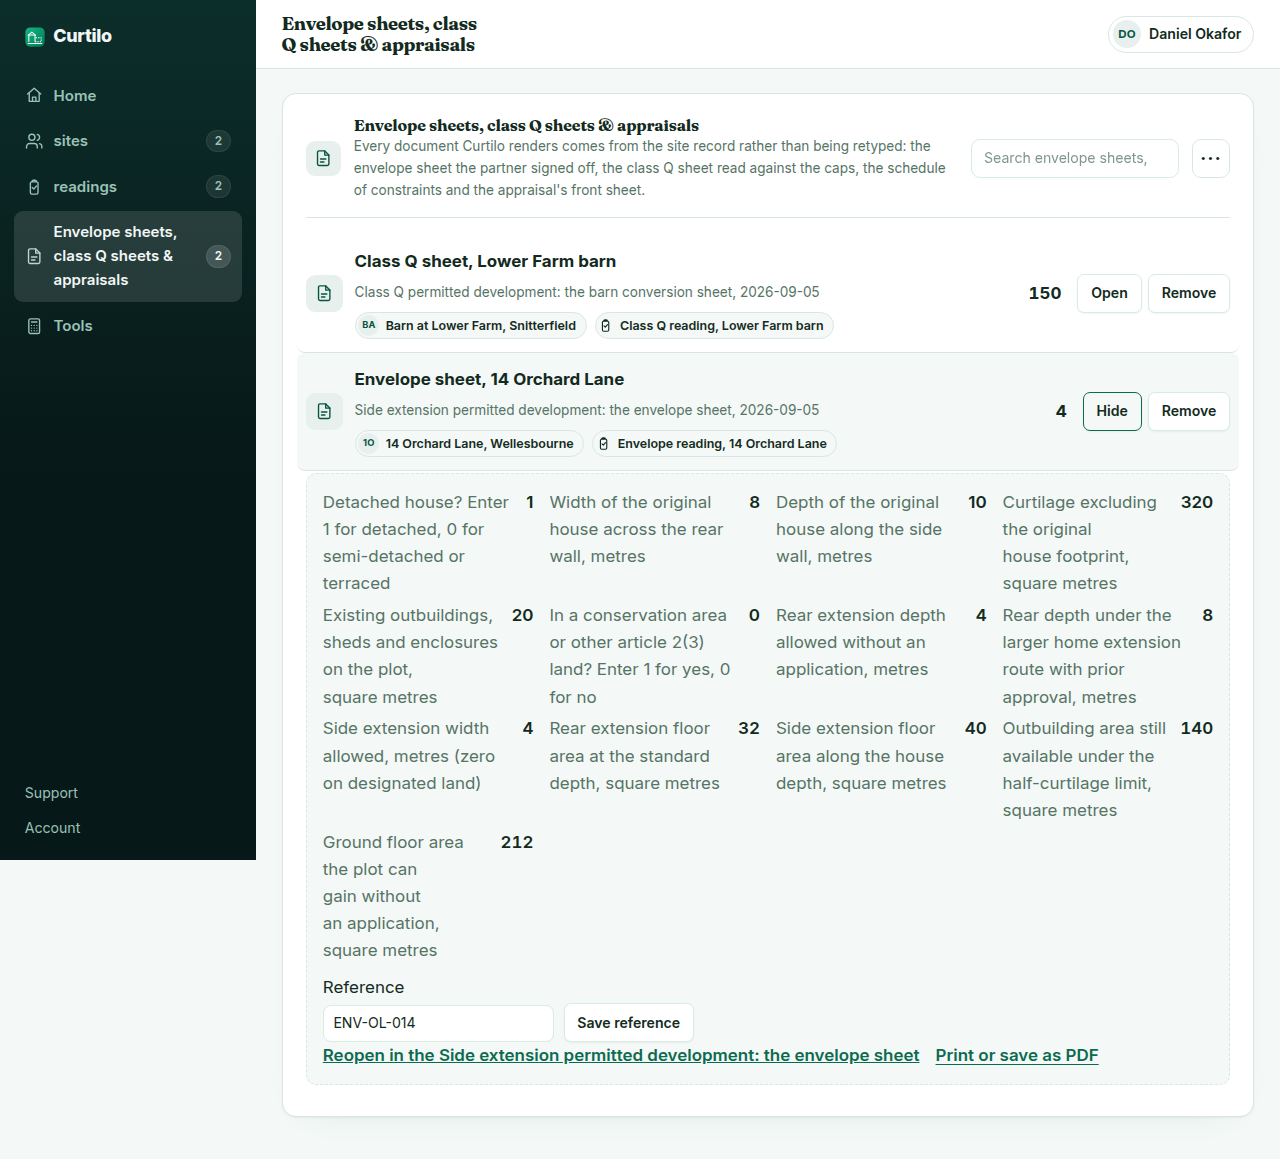Click the Rear extension floor area value 32
Viewport: 1280px width, 1159px height.
pos(748,728)
